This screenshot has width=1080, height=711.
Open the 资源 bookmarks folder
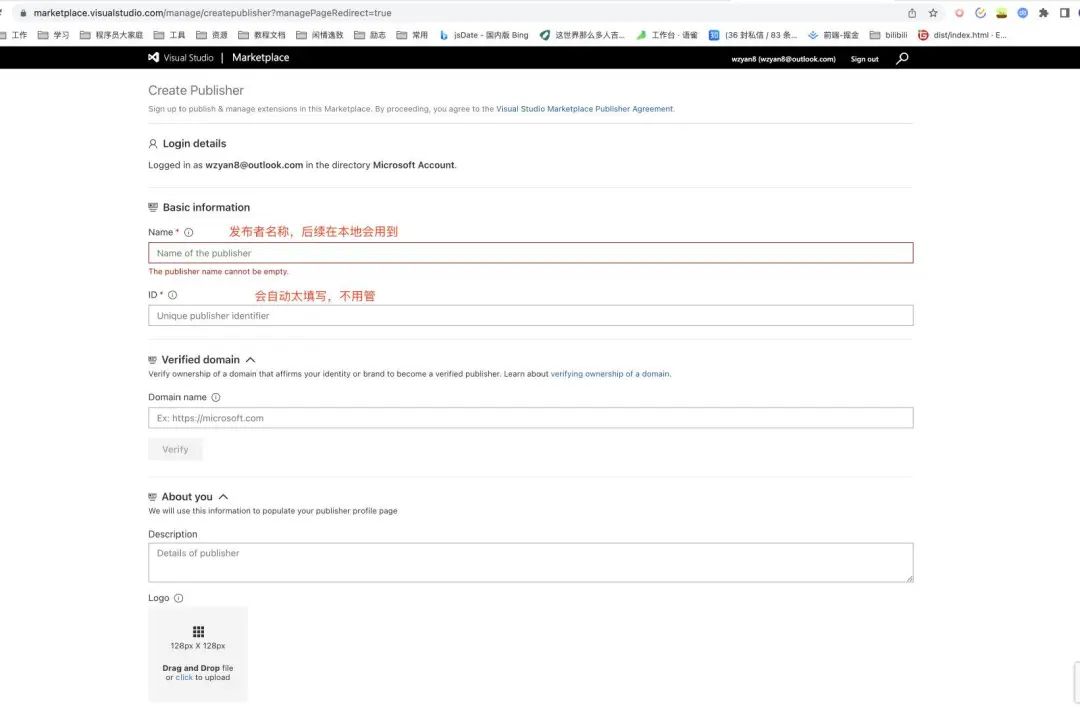pos(211,35)
